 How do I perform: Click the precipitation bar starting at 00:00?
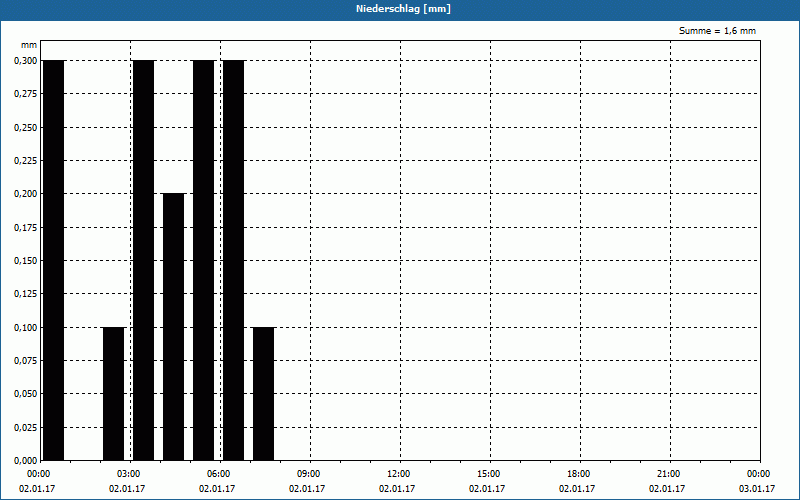pos(54,260)
